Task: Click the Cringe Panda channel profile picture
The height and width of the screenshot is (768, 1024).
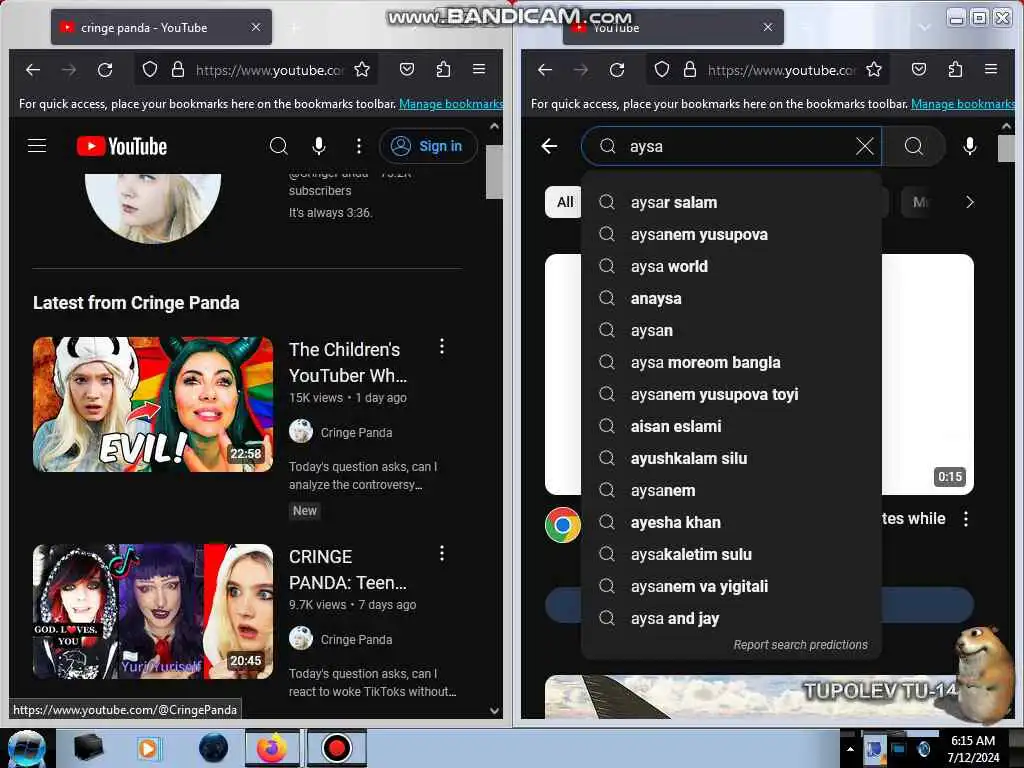Action: pos(153,208)
